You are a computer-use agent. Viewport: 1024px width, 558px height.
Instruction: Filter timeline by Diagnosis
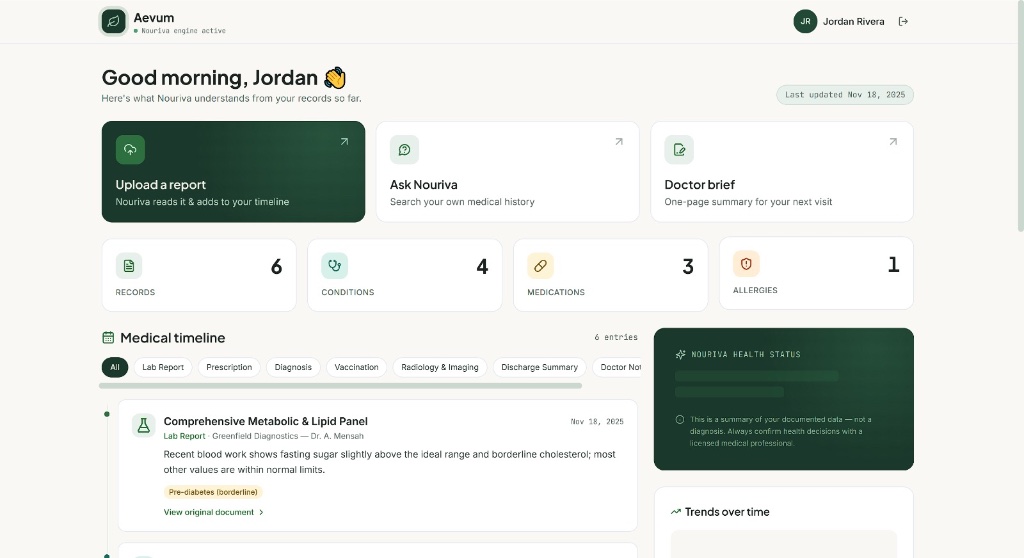(x=293, y=367)
